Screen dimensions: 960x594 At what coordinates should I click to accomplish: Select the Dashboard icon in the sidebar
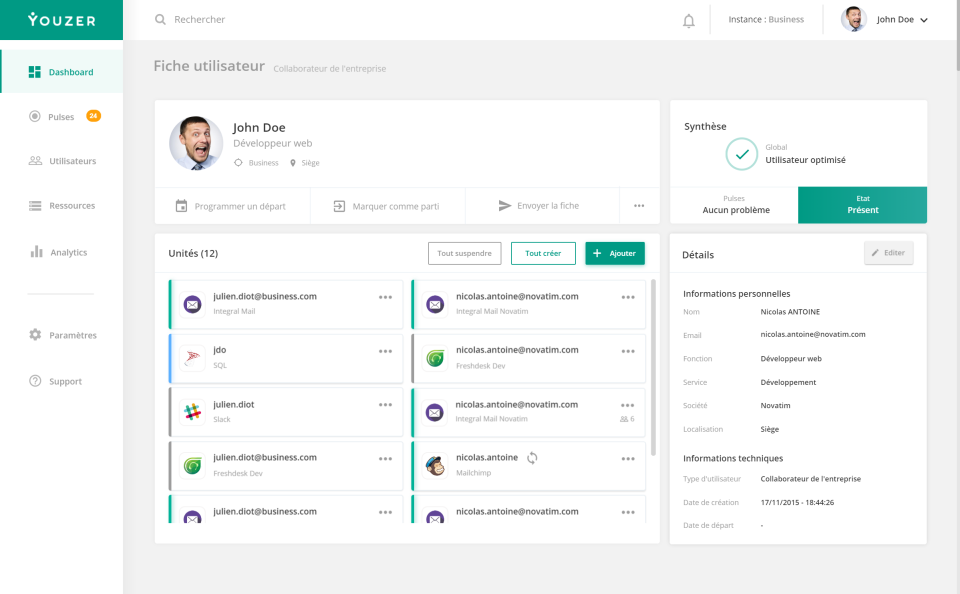pyautogui.click(x=32, y=71)
